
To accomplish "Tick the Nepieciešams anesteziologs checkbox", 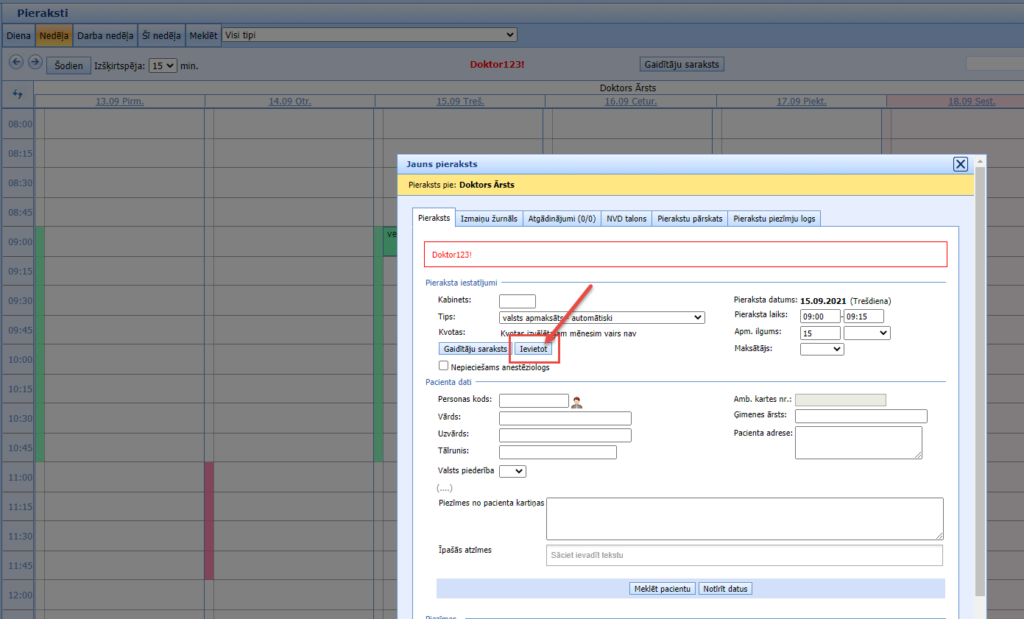I will pyautogui.click(x=444, y=367).
